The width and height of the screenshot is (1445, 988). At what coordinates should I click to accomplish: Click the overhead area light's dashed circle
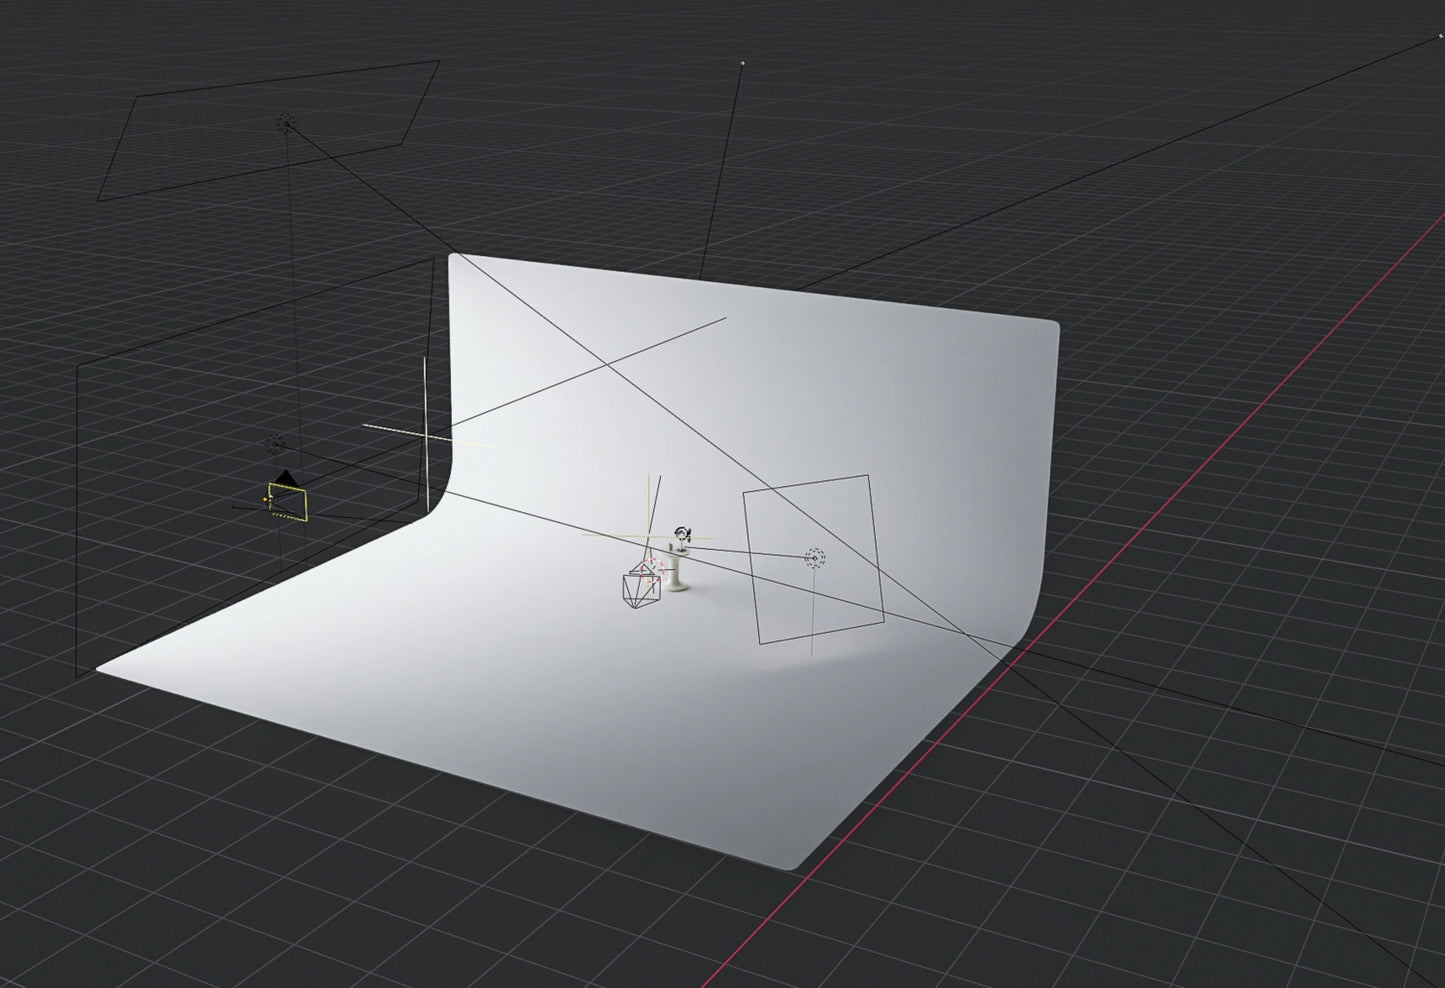click(286, 123)
